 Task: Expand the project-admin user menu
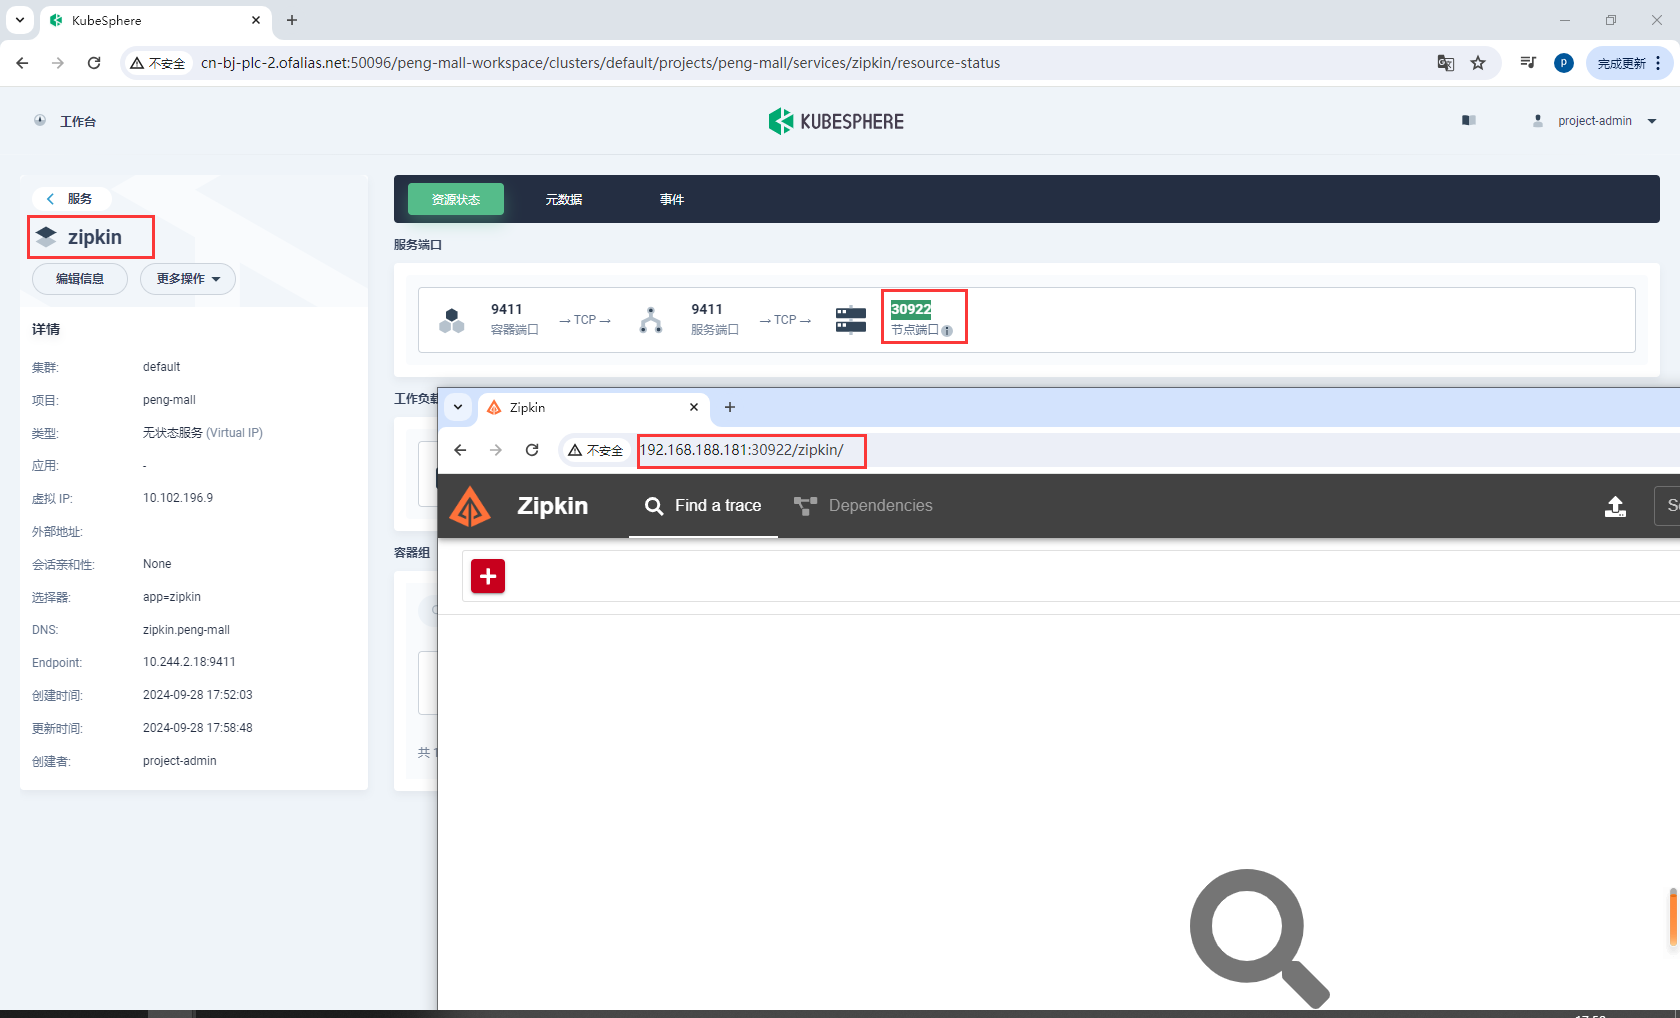click(x=1595, y=121)
